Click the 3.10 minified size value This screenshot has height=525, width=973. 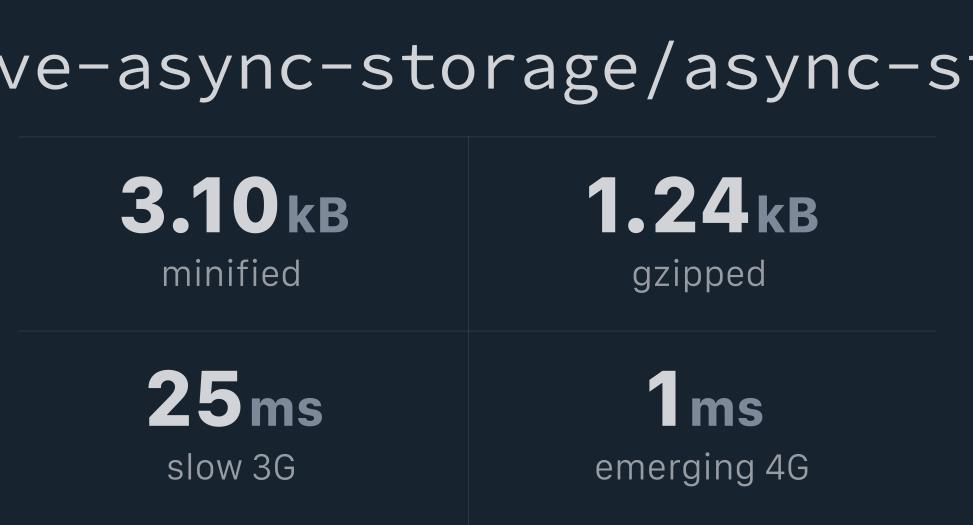pyautogui.click(x=199, y=206)
